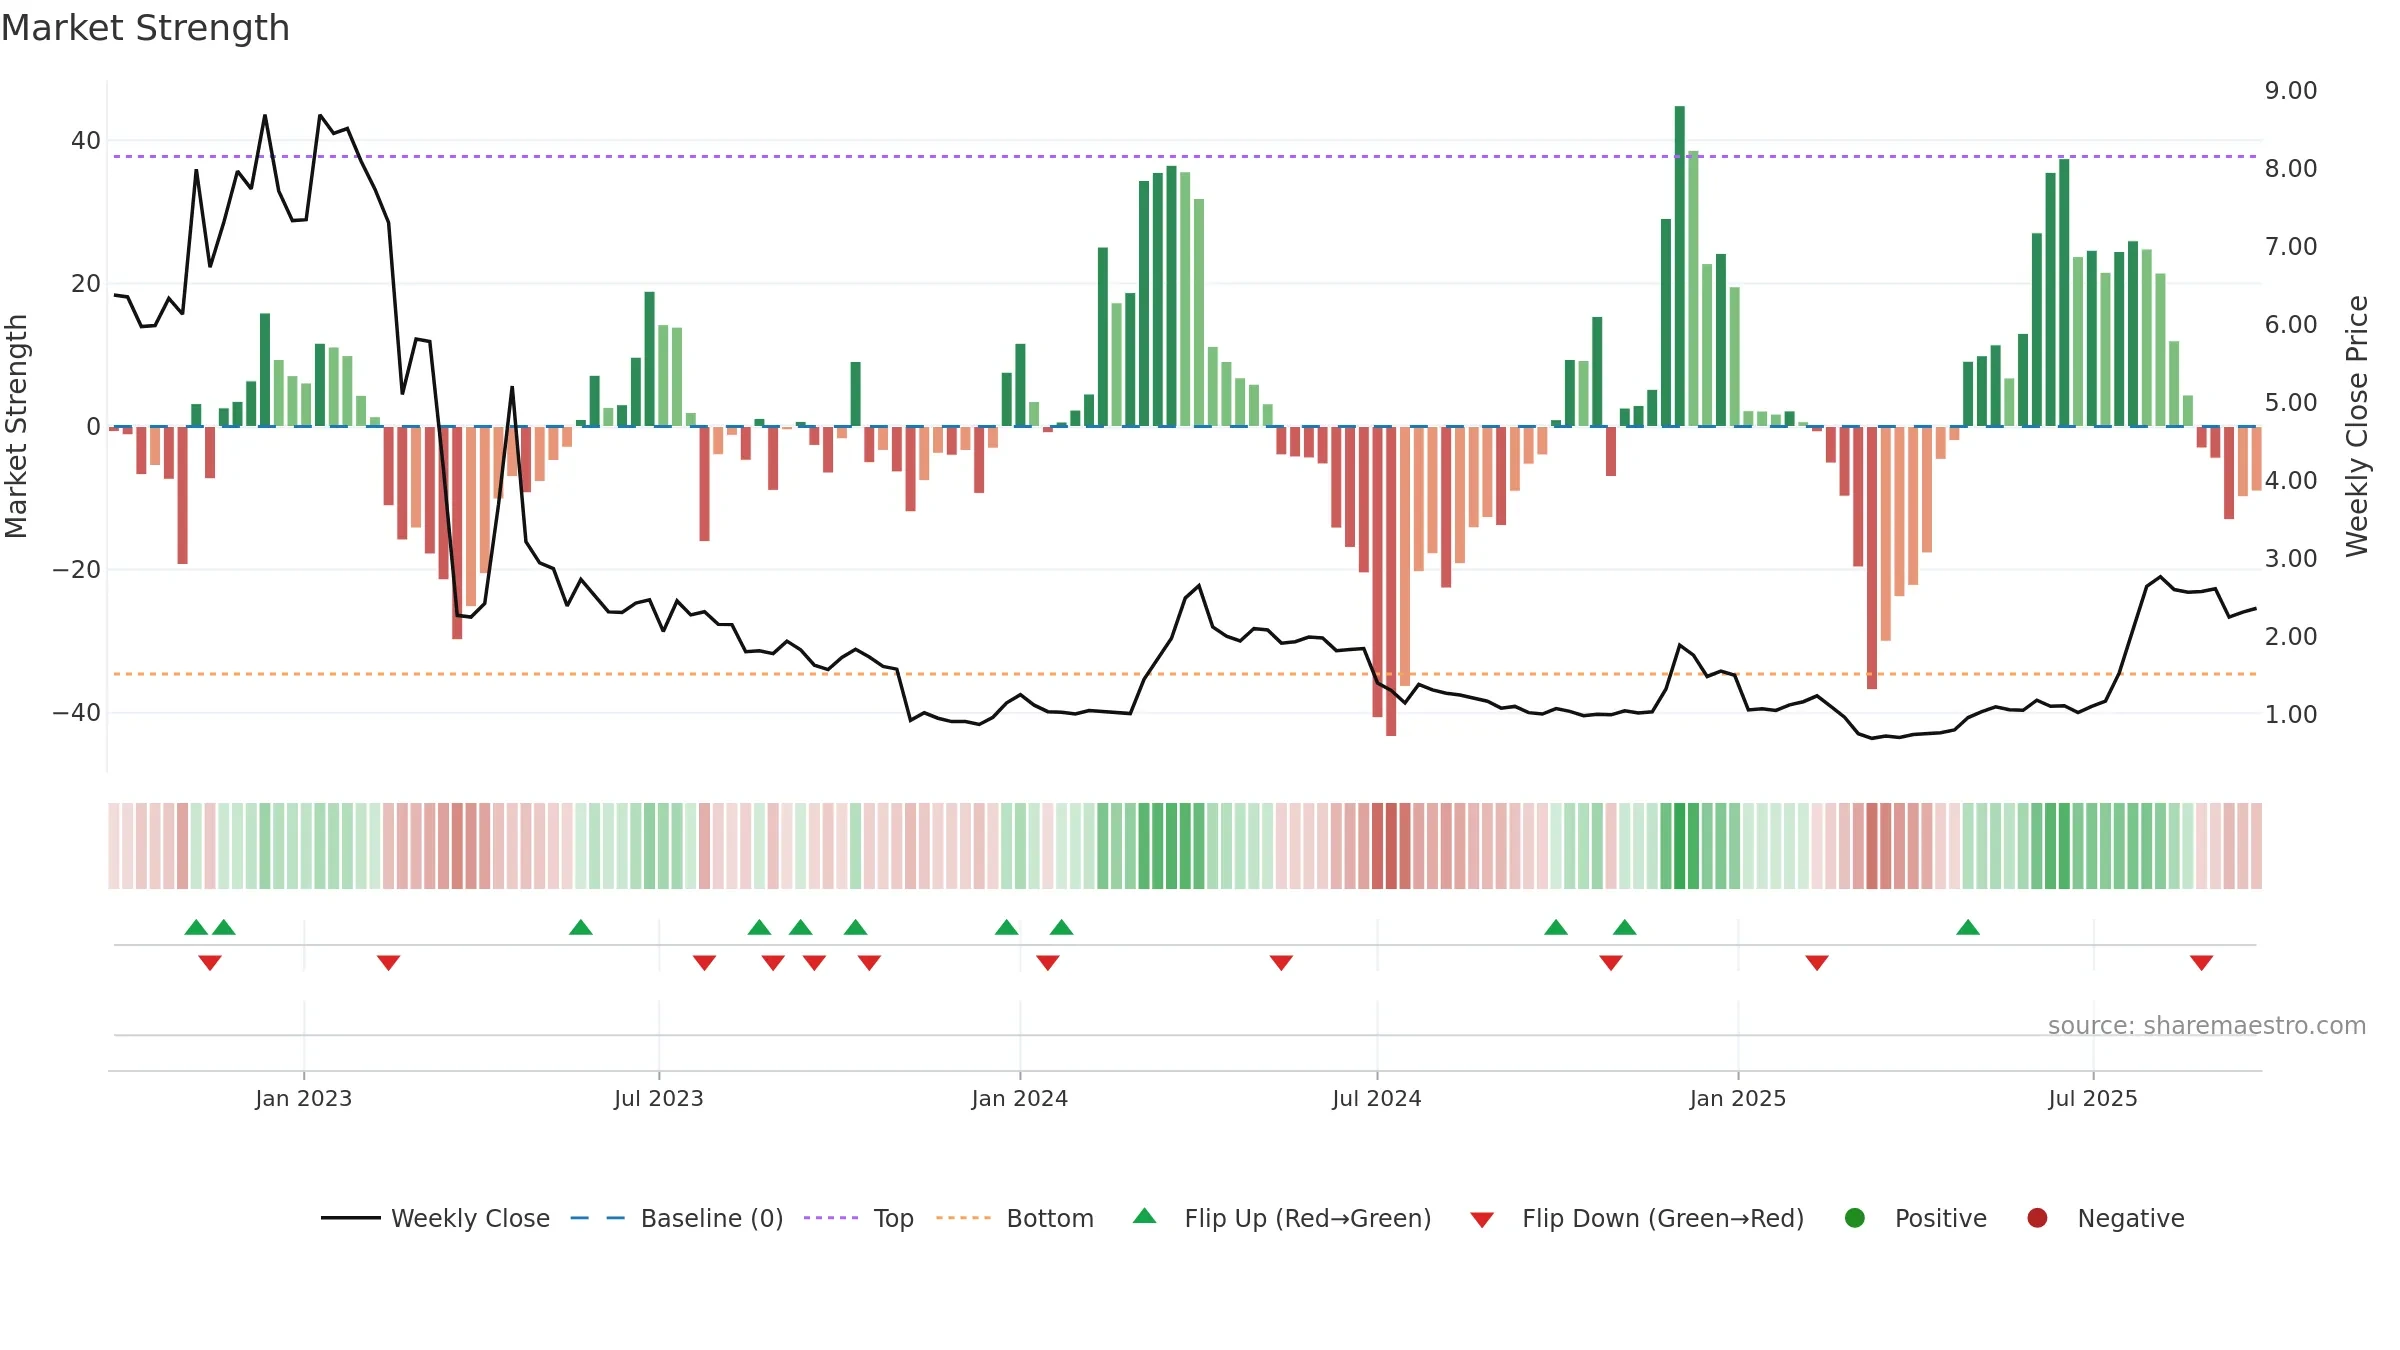2400x1350 pixels.
Task: Click the Weekly Close Price axis title
Action: point(2358,426)
